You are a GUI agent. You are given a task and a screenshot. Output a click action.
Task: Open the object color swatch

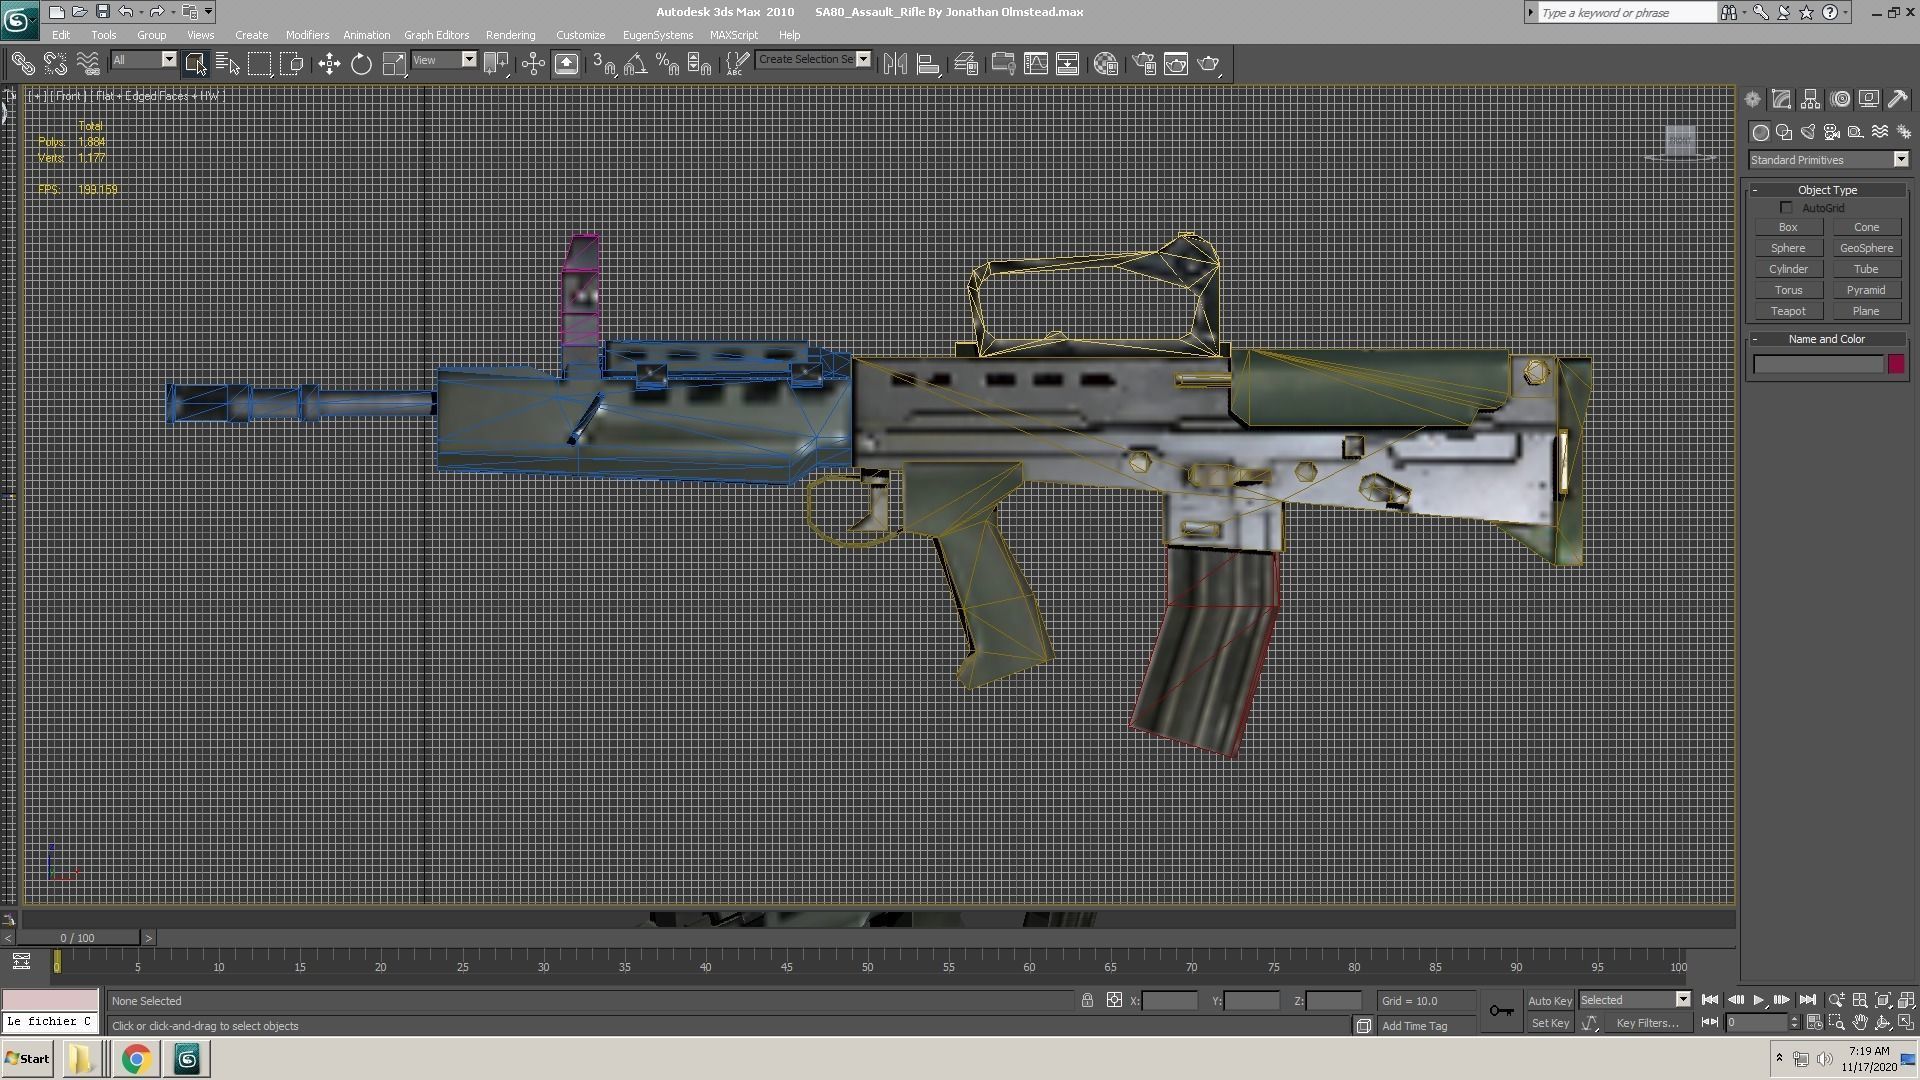point(1896,365)
